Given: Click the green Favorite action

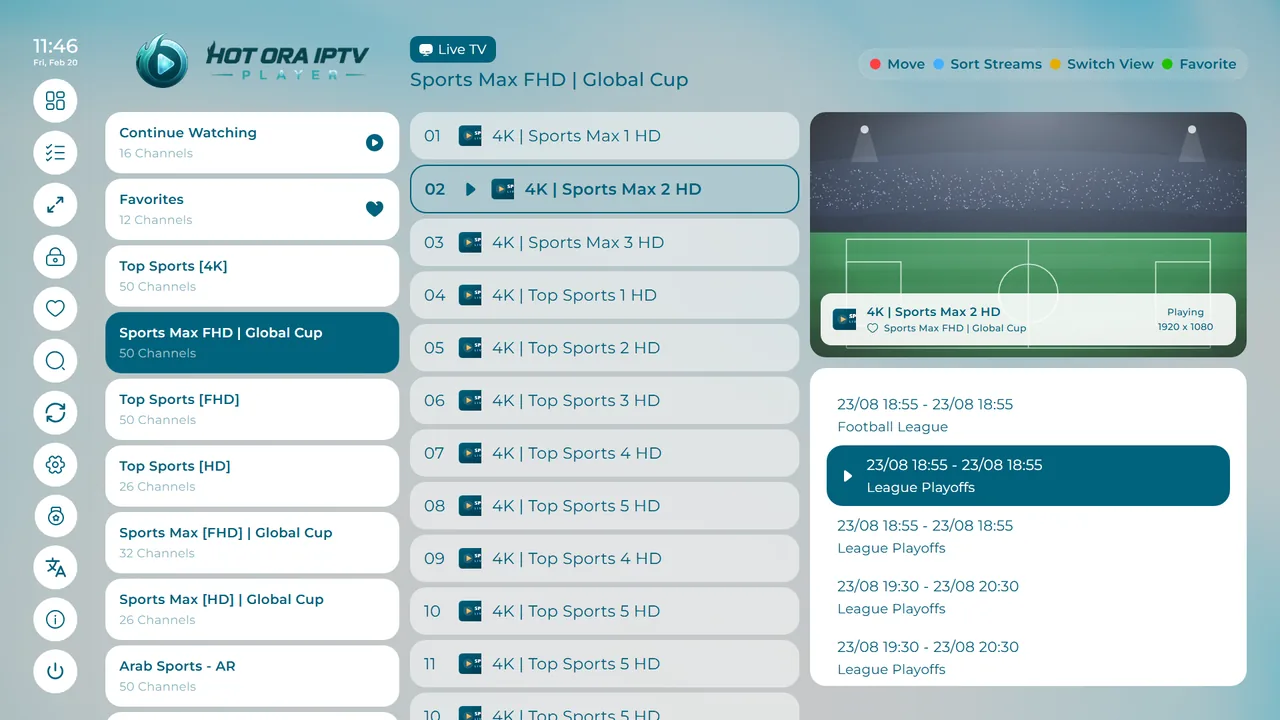Looking at the screenshot, I should [x=1198, y=64].
